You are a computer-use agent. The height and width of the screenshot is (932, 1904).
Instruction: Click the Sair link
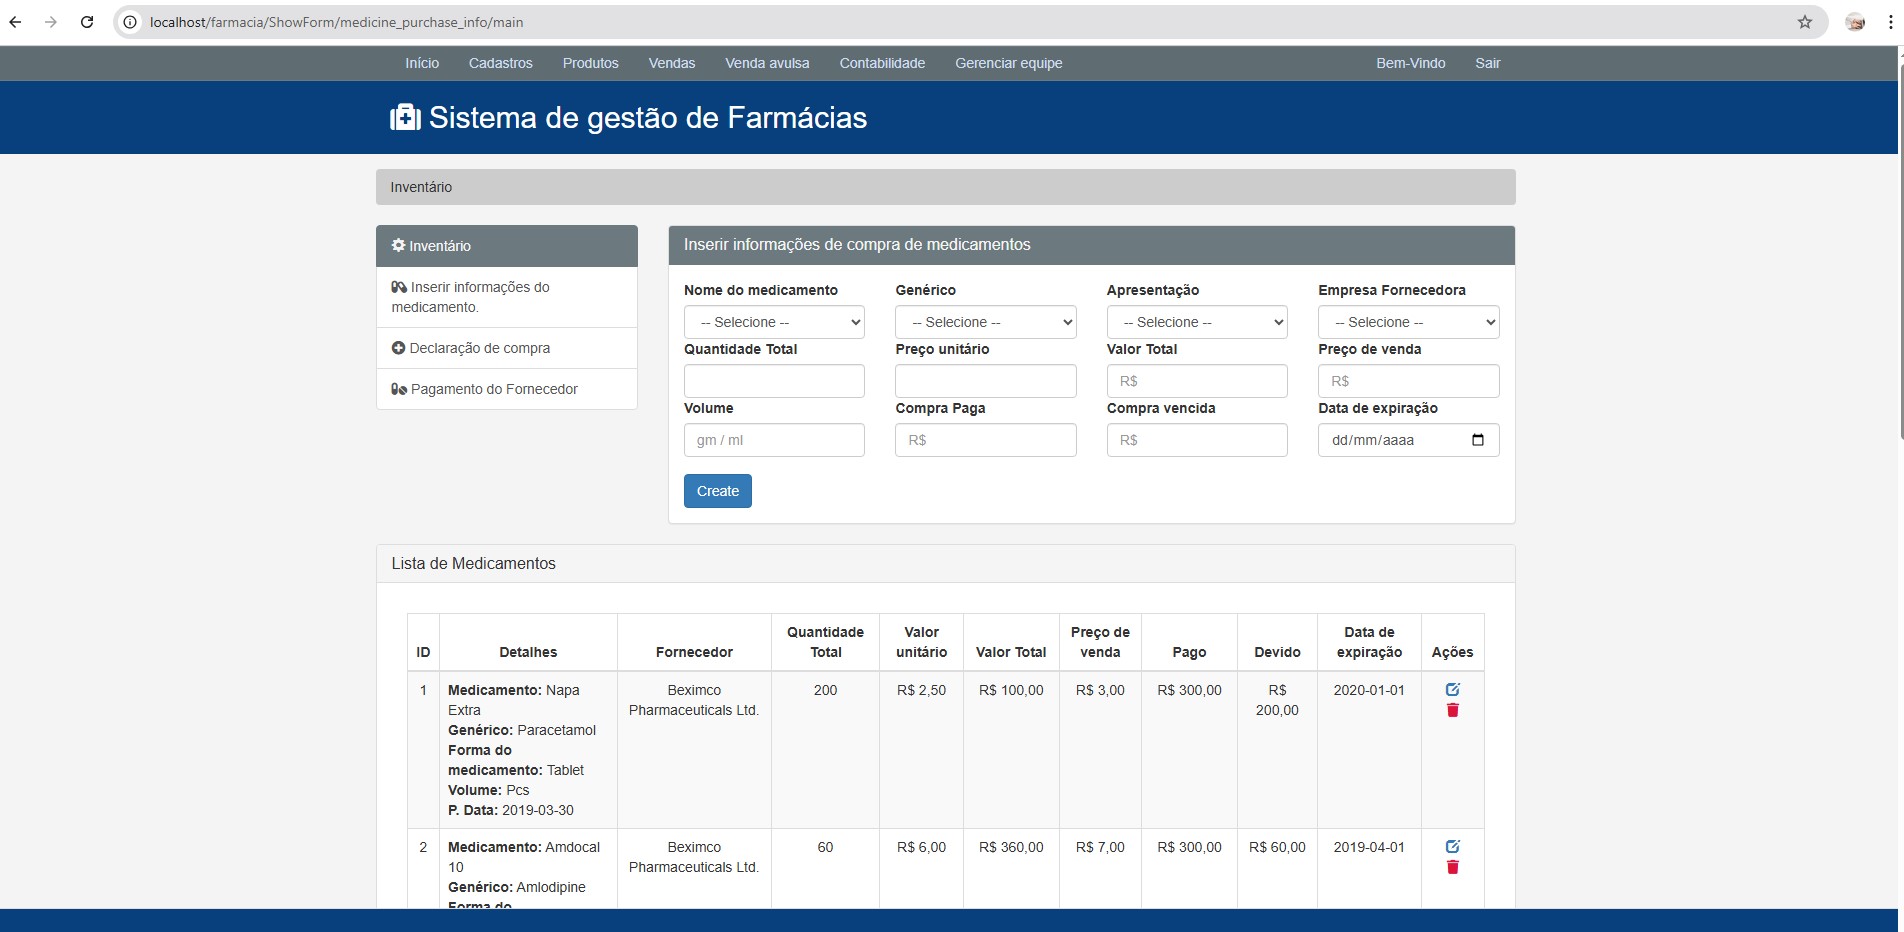tap(1487, 62)
